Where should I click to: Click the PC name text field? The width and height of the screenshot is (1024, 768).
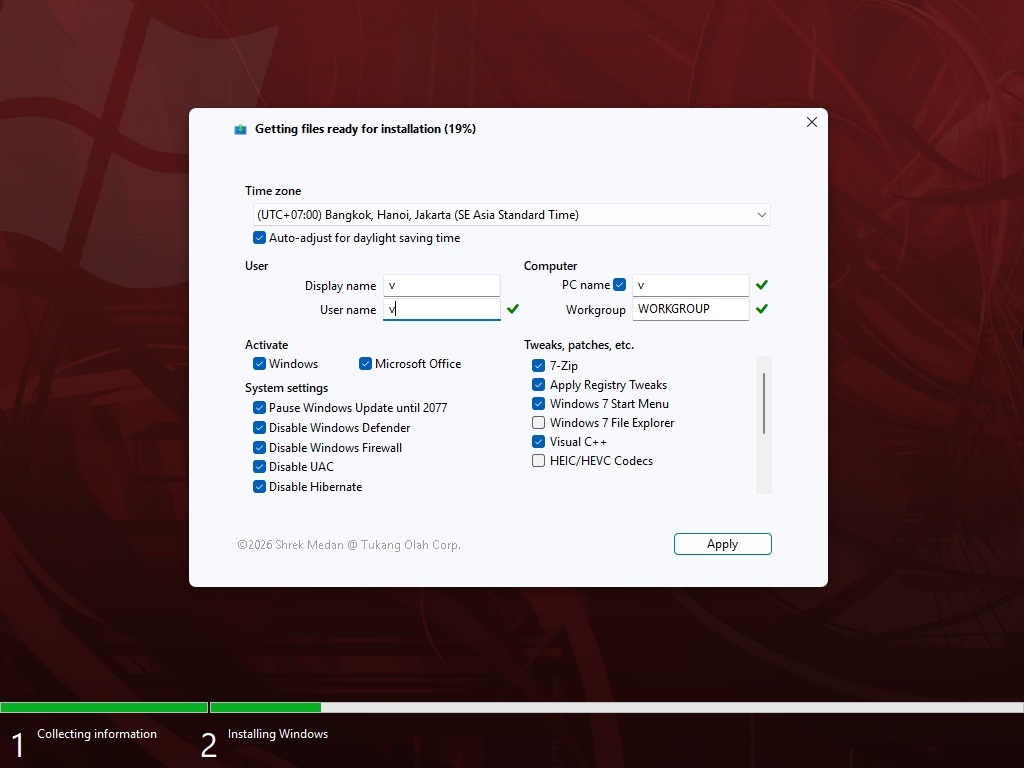click(690, 285)
